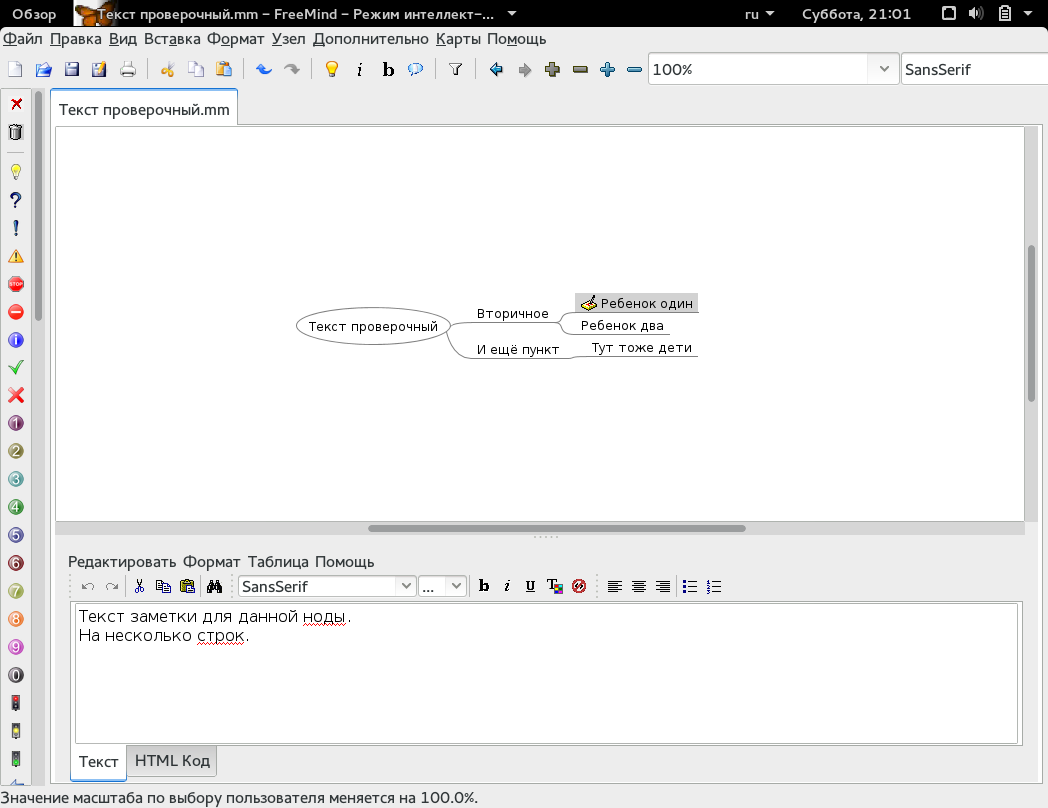1048x808 pixels.
Task: Open the SansSerif font combo in main toolbar
Action: (974, 69)
